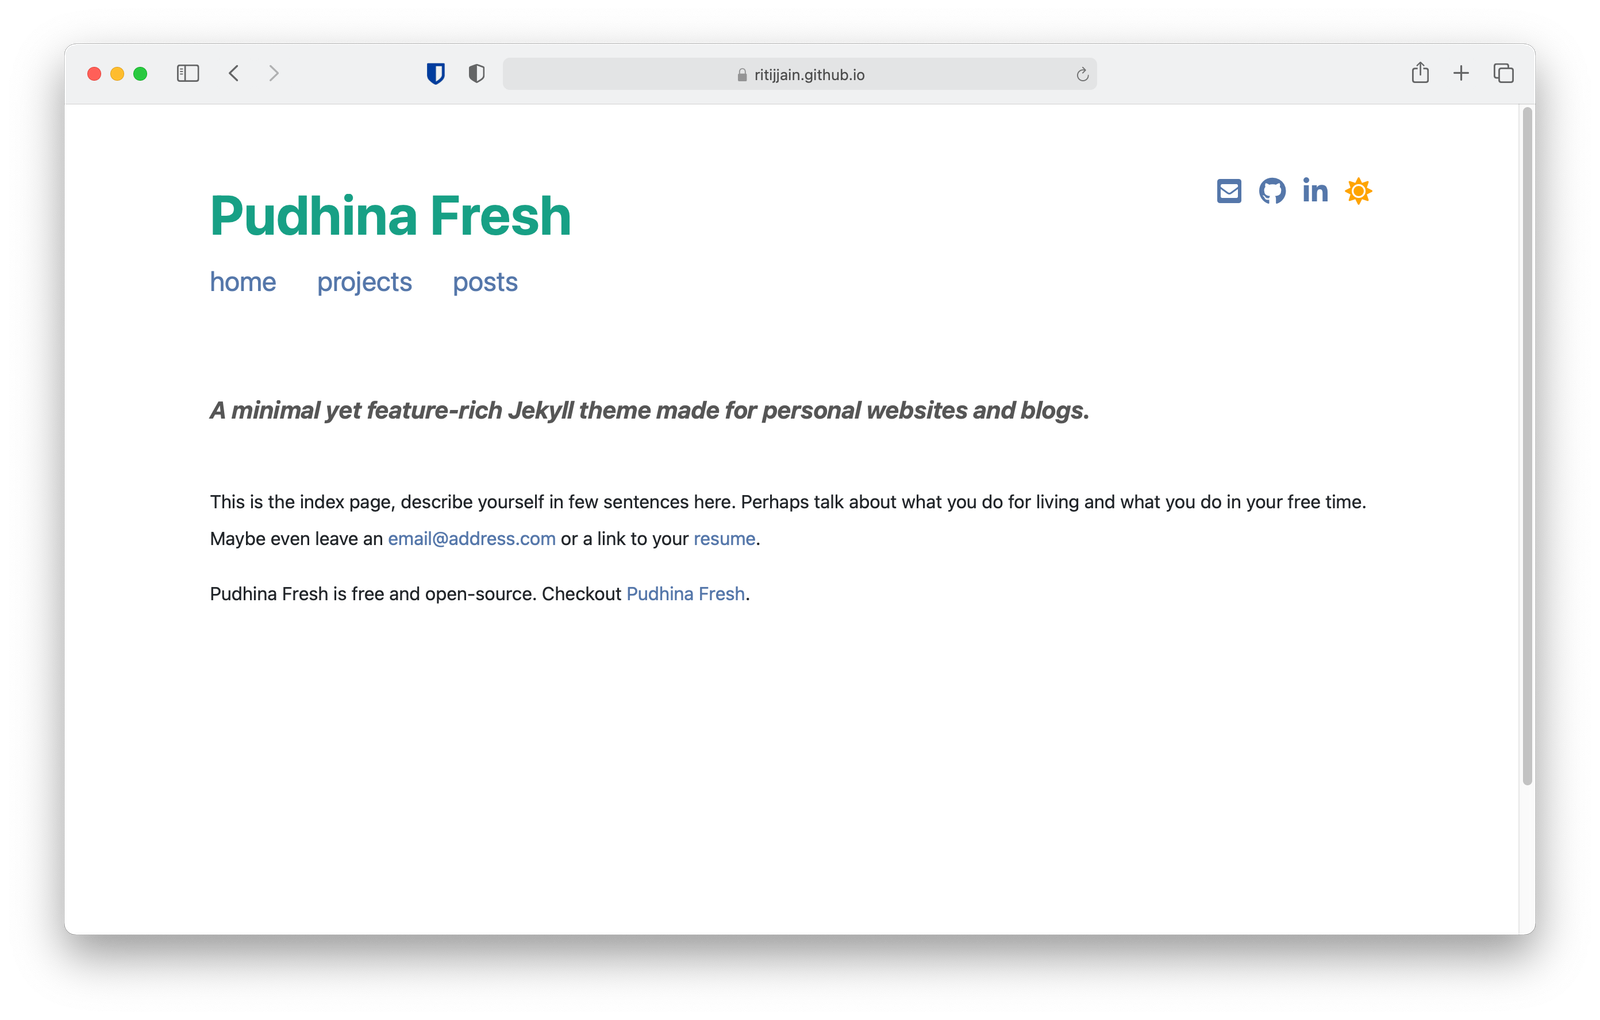
Task: Toggle light/dark theme with sun icon
Action: coord(1358,191)
